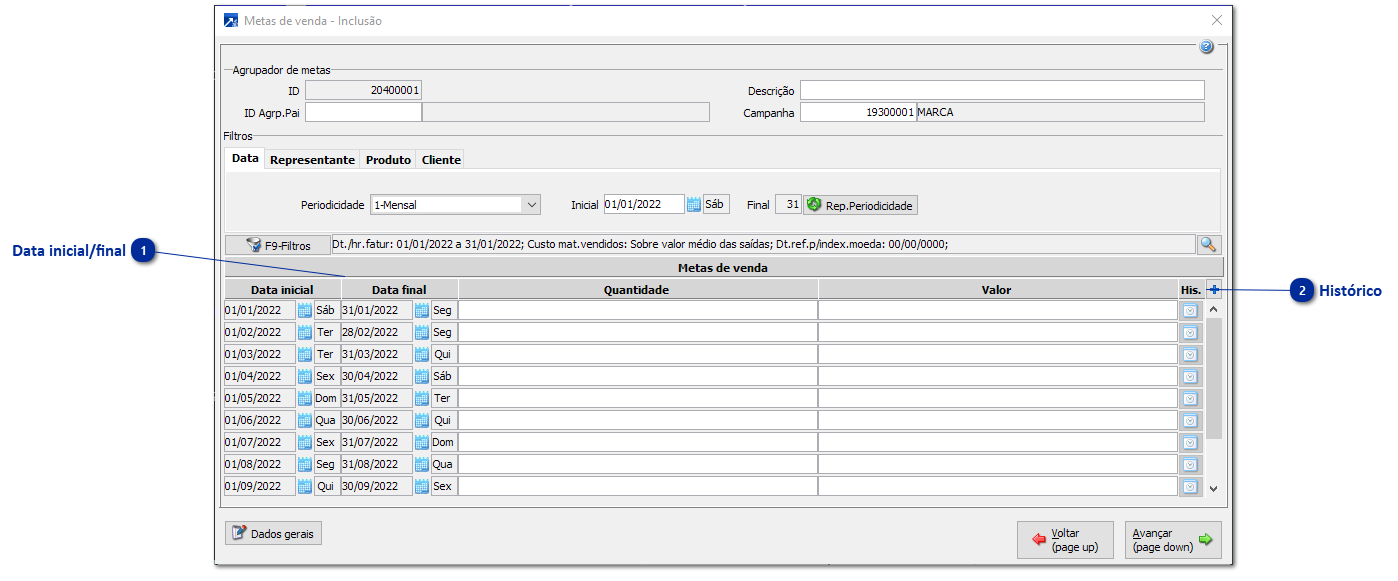Open calendar for Data inicial 01/05/2022
1398x581 pixels.
click(305, 398)
